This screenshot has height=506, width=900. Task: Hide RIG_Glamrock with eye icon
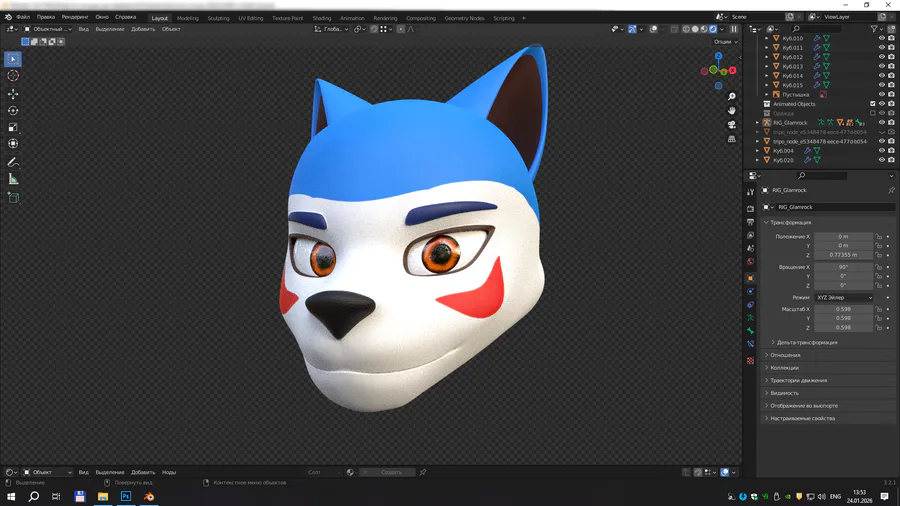tap(882, 123)
